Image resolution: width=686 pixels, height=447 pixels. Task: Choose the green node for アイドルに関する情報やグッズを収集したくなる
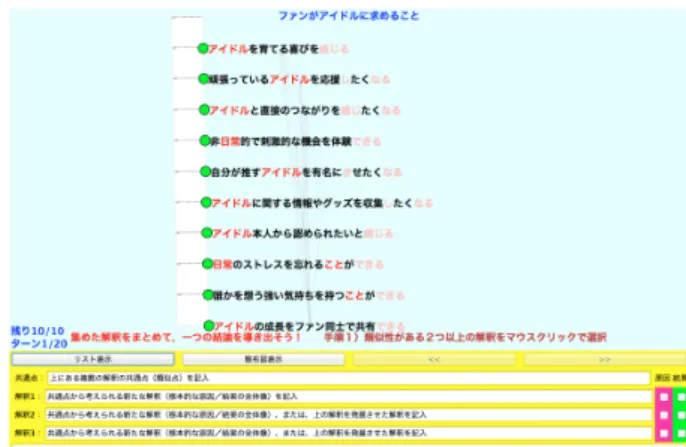[x=206, y=203]
